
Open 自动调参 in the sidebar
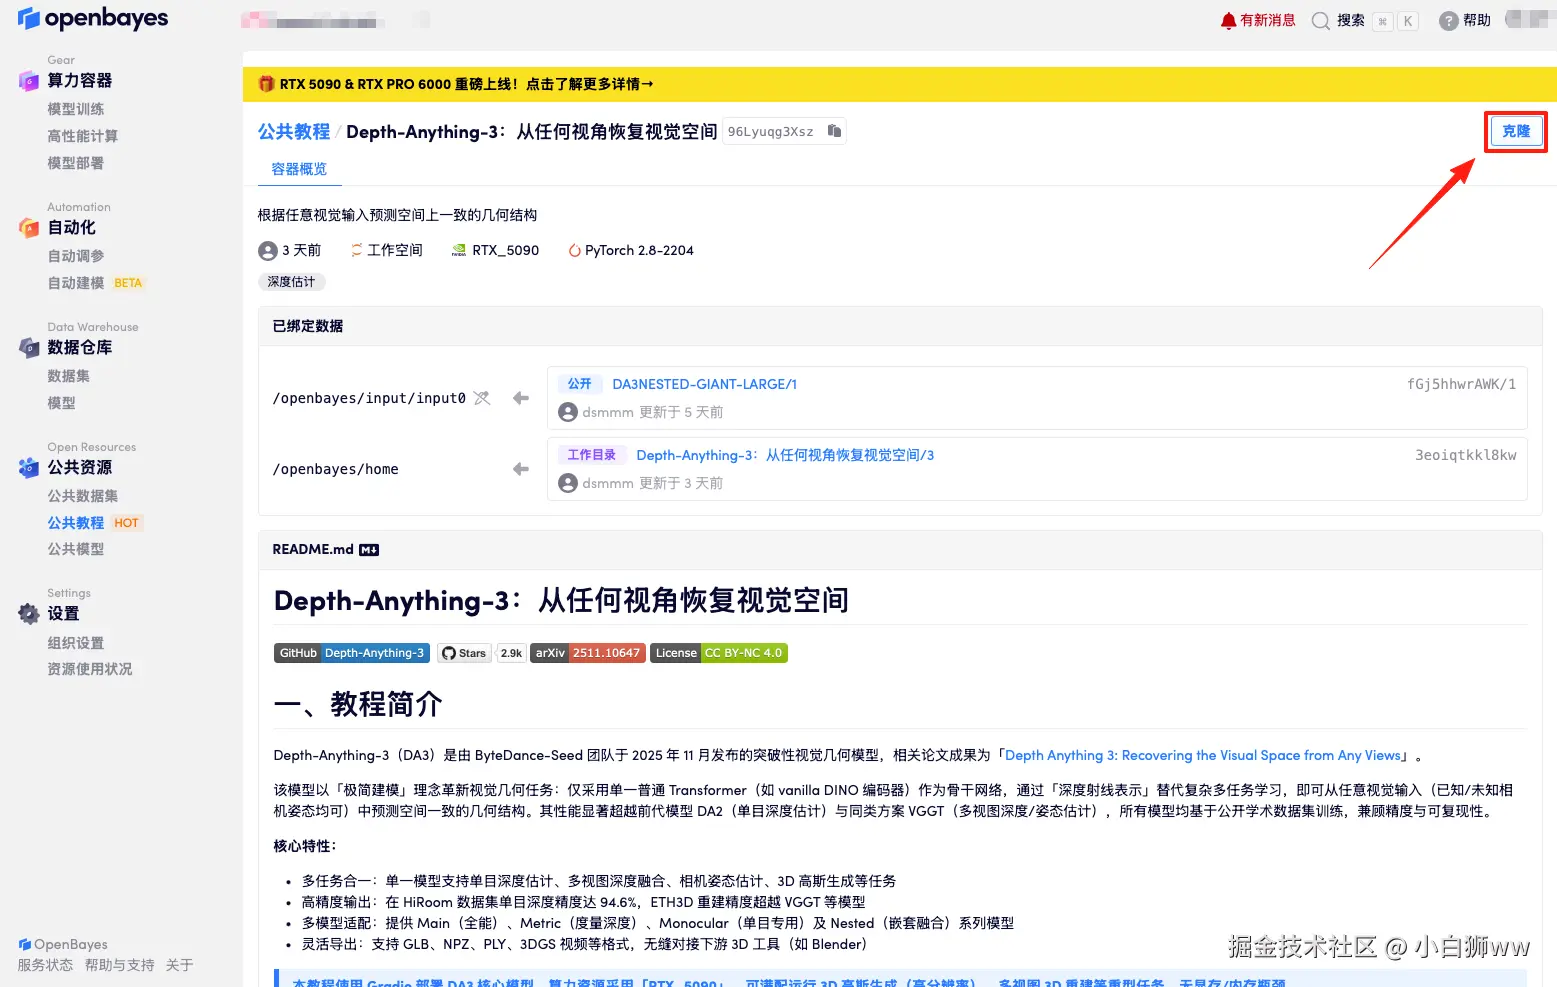pos(76,256)
